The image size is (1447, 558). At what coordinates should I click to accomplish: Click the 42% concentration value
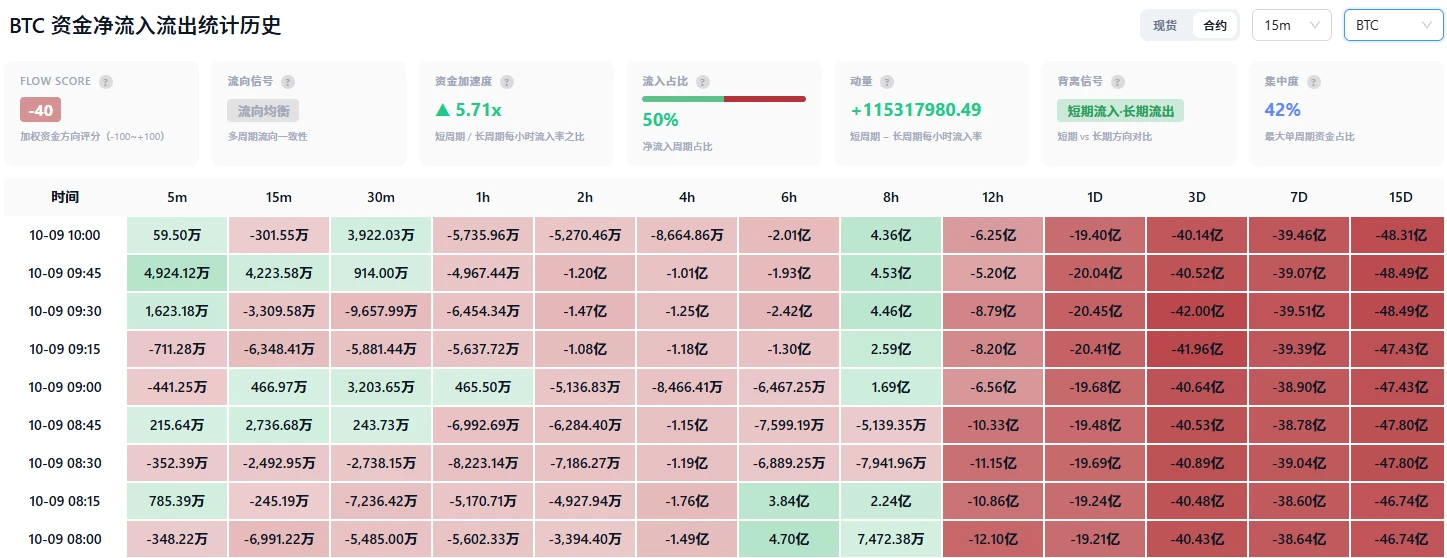(1283, 110)
